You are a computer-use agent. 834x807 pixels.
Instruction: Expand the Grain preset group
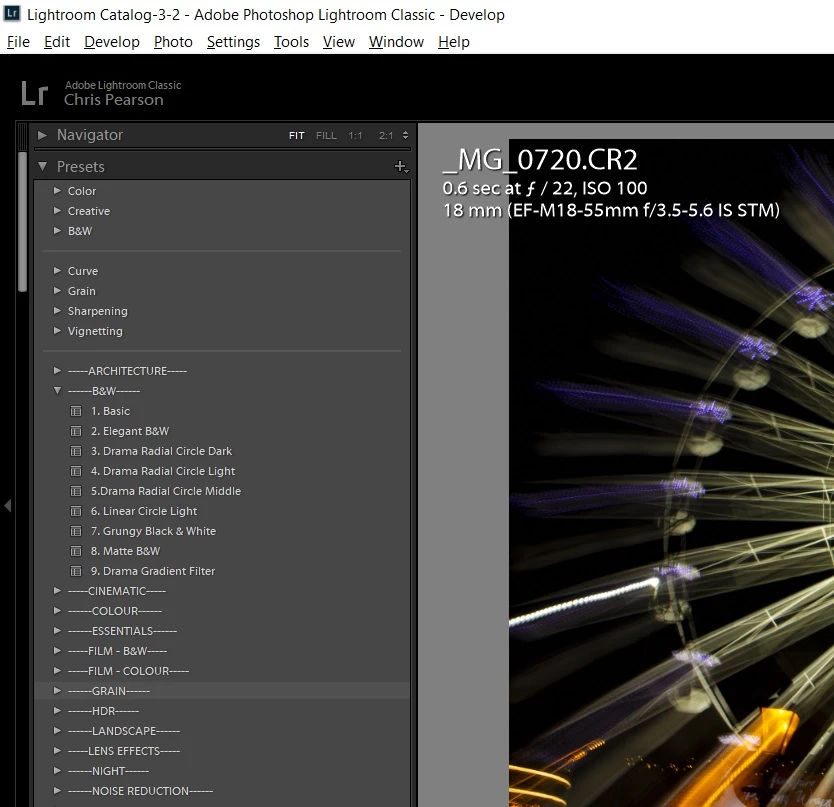[57, 290]
